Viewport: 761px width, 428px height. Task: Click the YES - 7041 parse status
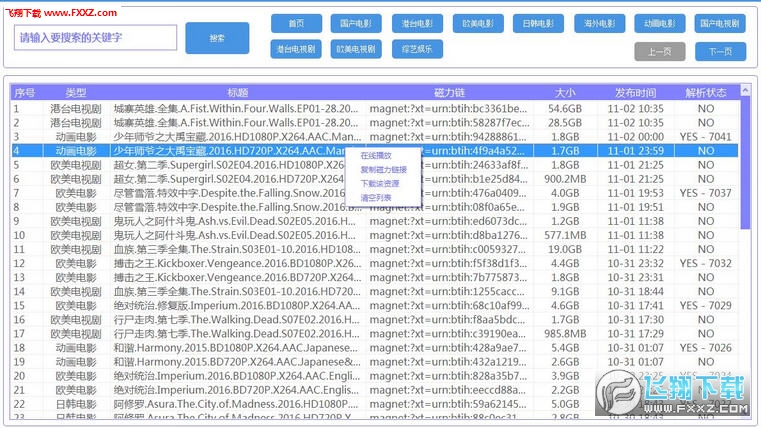[705, 137]
